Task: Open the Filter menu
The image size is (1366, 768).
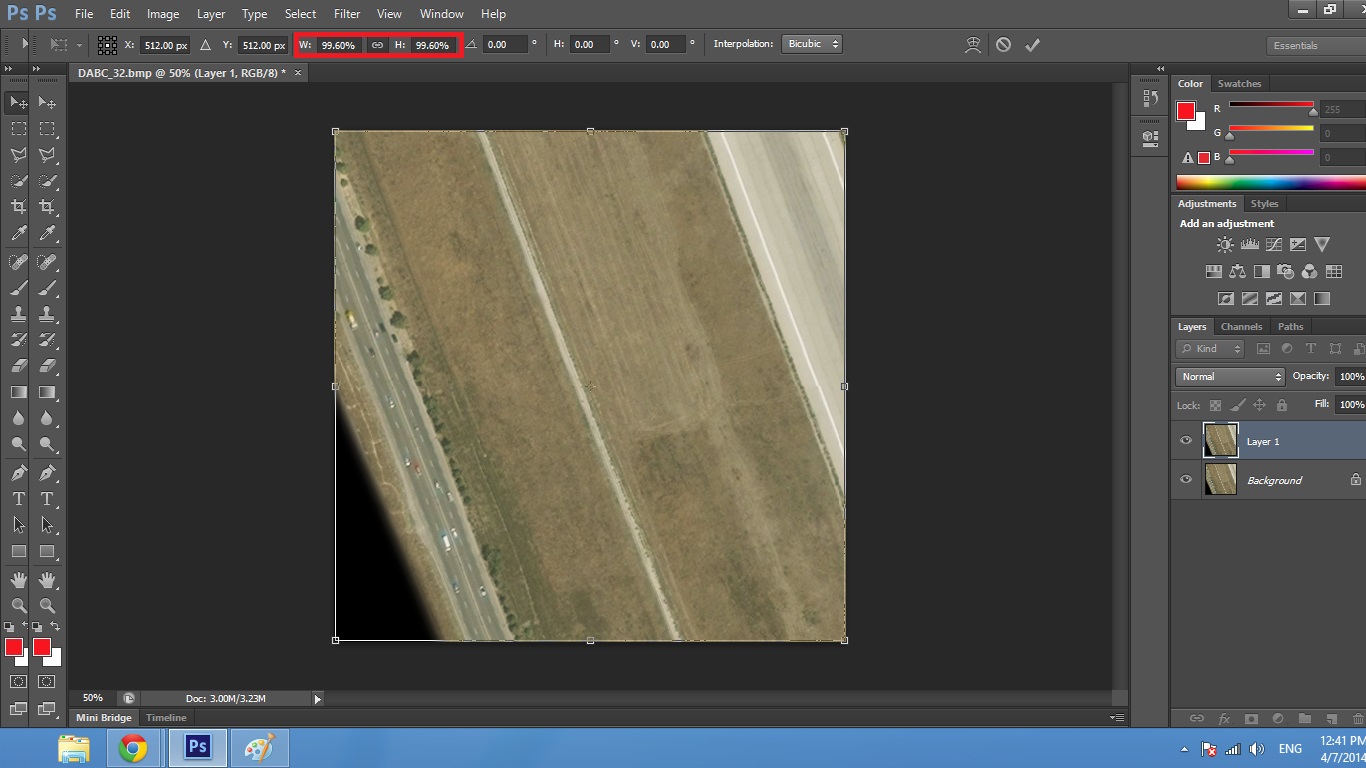Action: click(x=347, y=14)
